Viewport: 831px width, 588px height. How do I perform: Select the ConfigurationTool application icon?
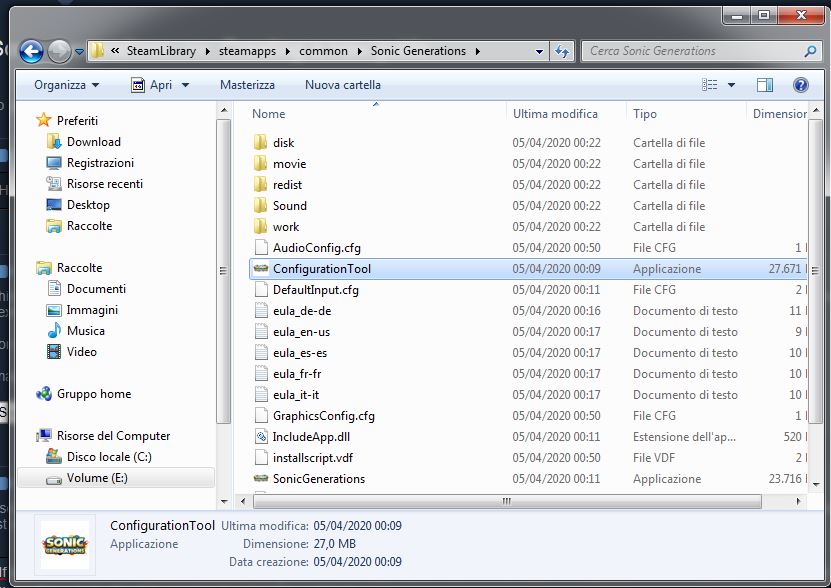pos(261,269)
